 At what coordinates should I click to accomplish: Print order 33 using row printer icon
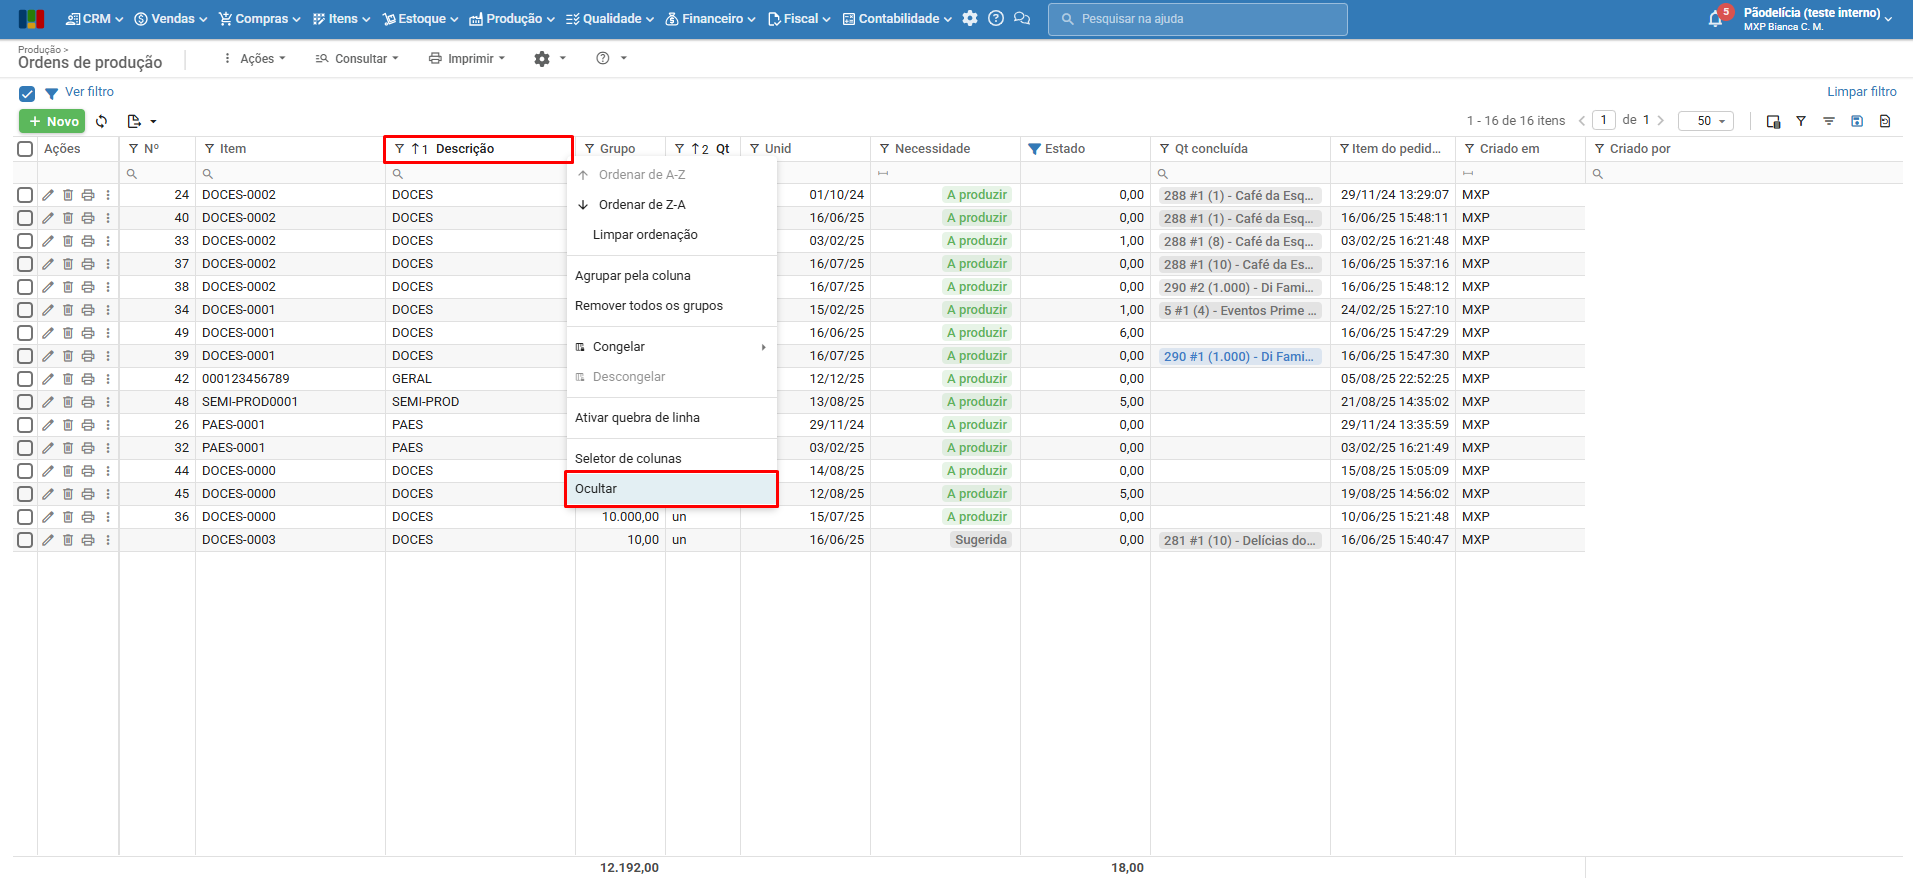88,241
